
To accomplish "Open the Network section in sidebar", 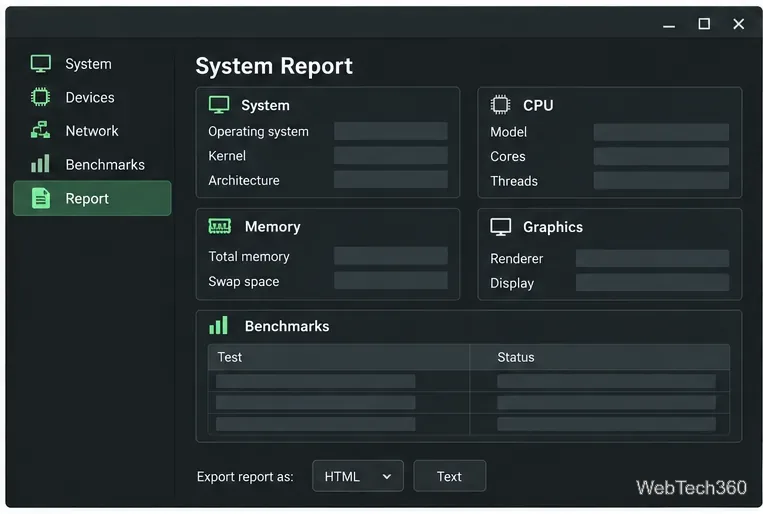I will [x=92, y=130].
